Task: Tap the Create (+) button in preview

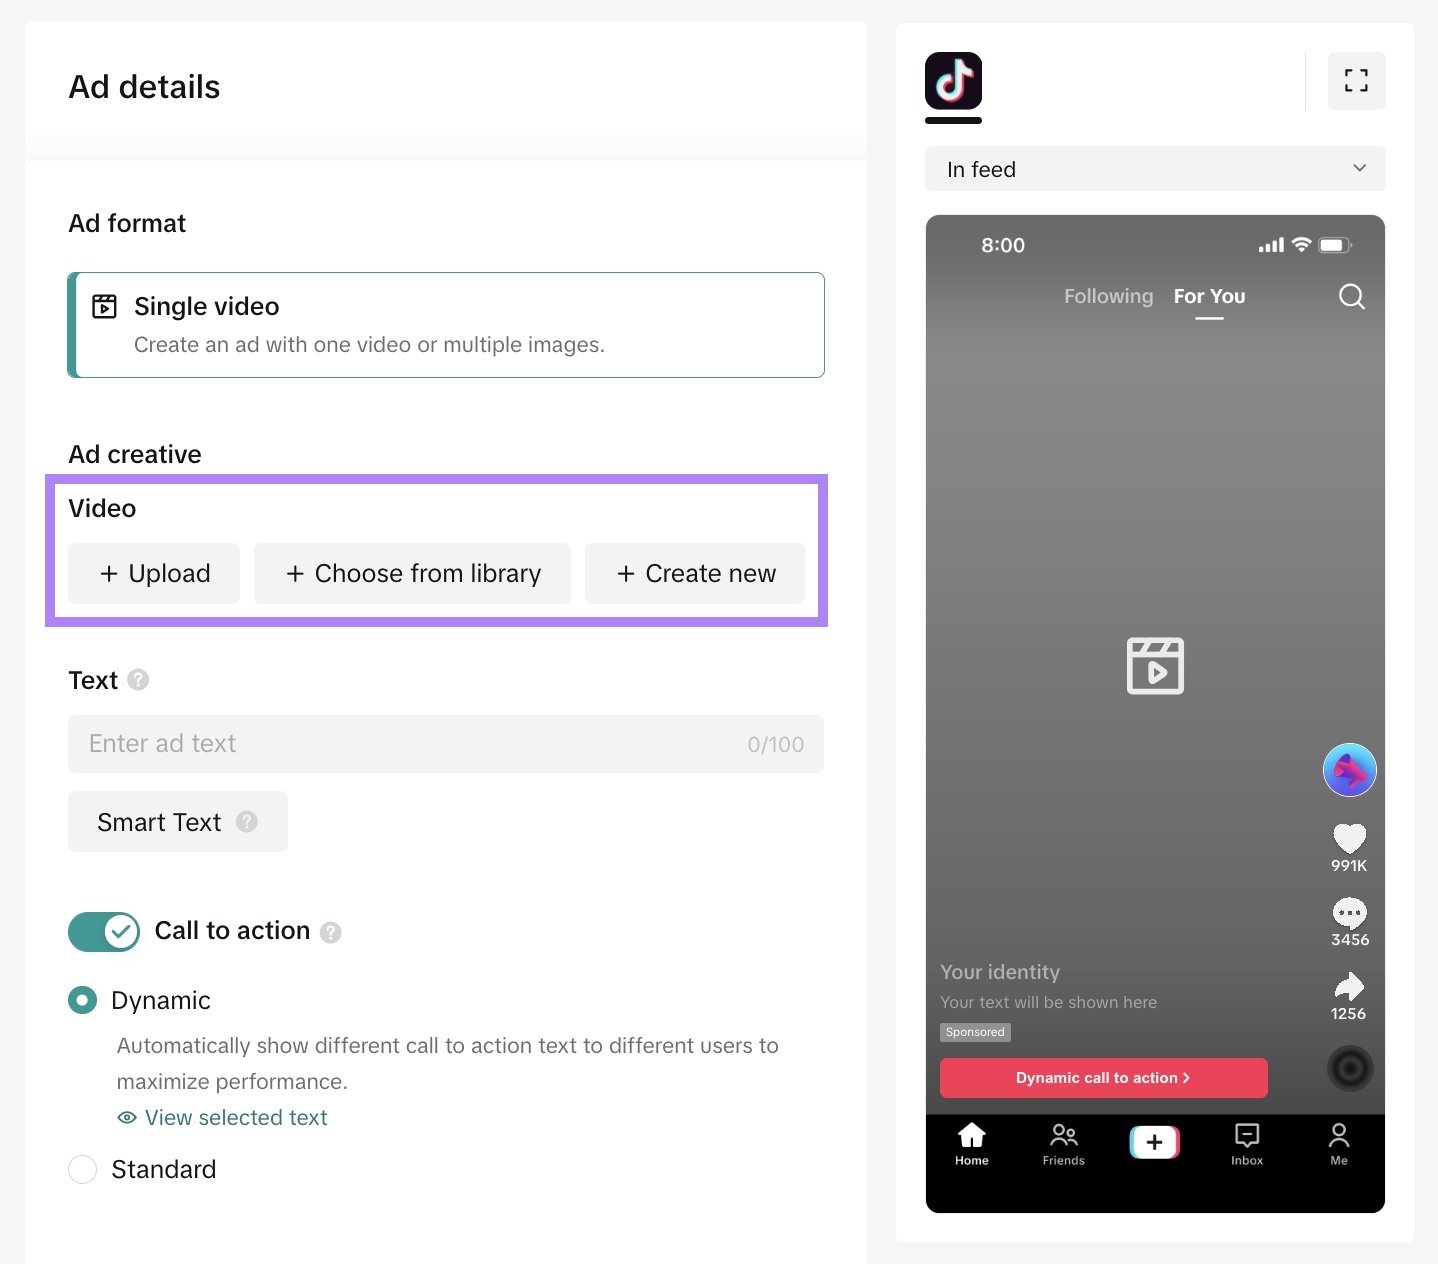Action: tap(1154, 1141)
